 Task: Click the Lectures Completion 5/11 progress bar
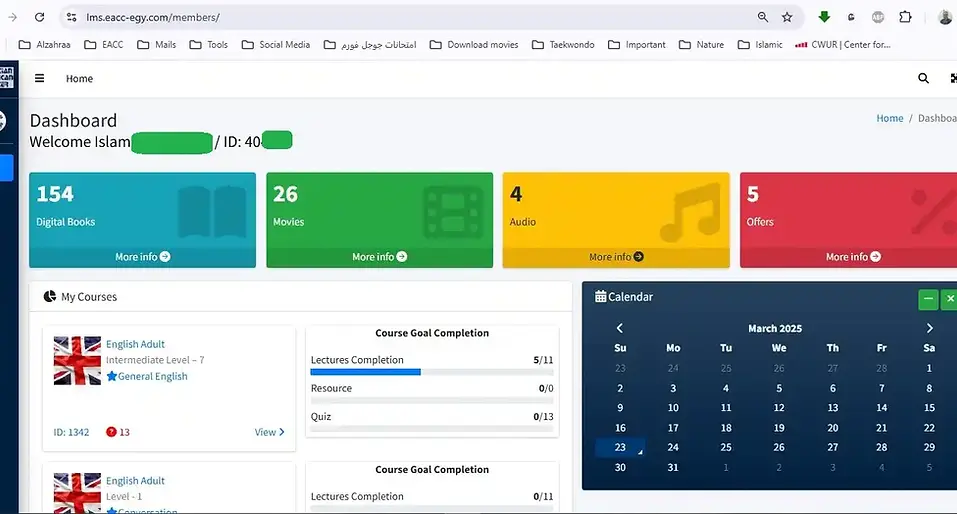(x=432, y=372)
